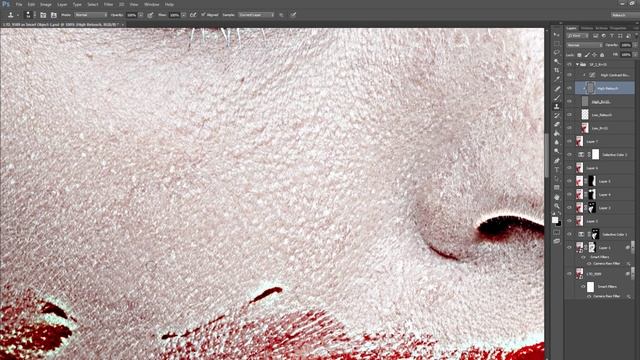Hide the top layer group

click(x=569, y=64)
